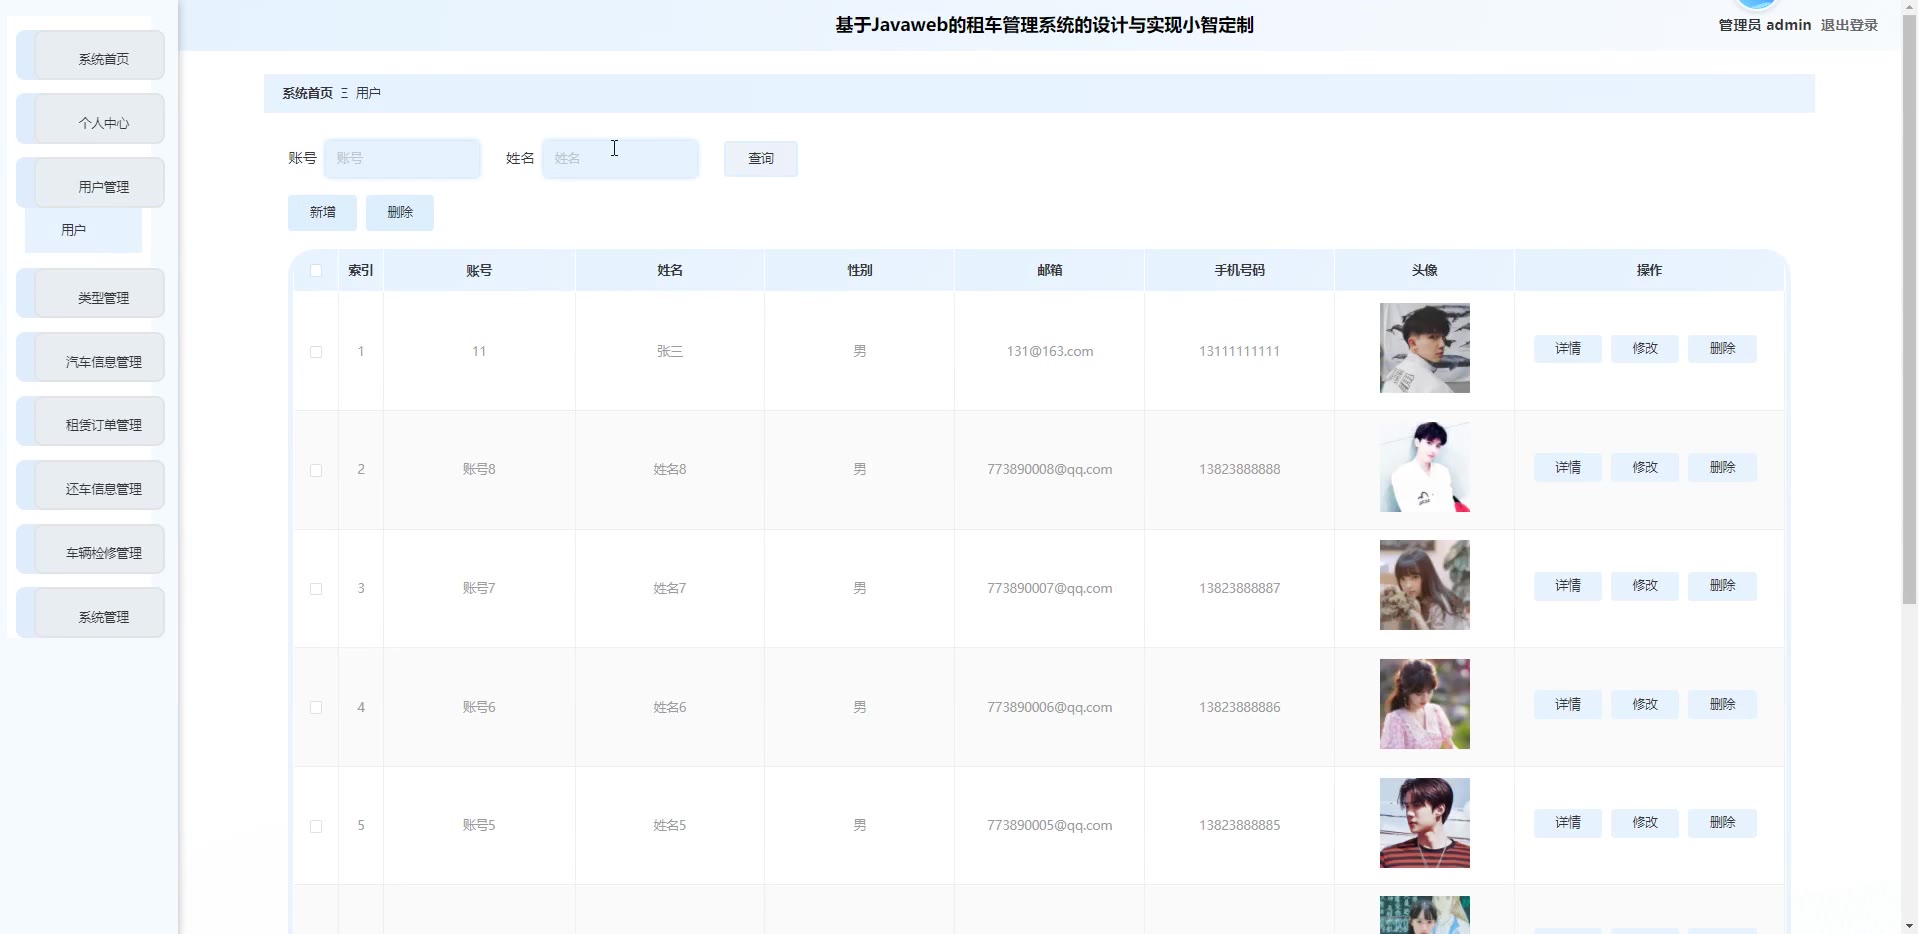Open avatar photo of 账号7 user
The height and width of the screenshot is (934, 1918).
1424,585
